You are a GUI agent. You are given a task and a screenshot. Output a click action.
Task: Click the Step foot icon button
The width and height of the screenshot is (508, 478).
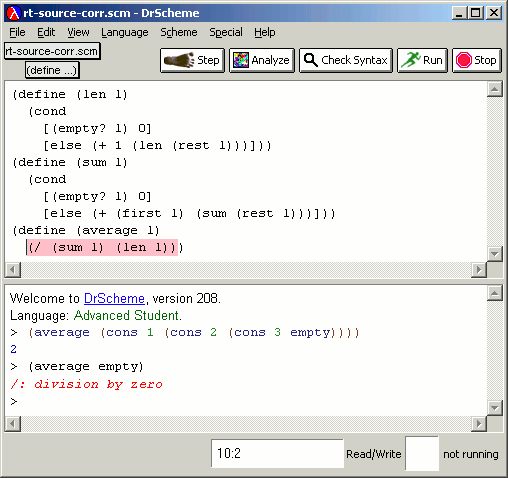tap(192, 60)
